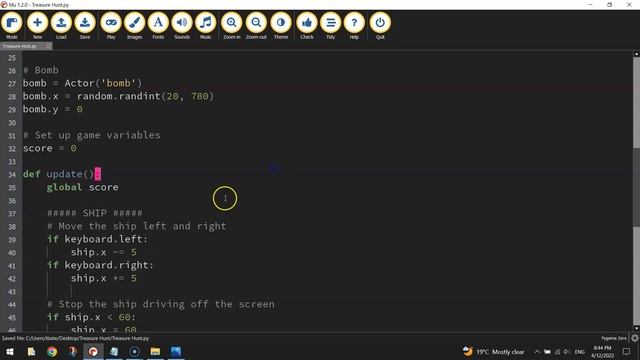This screenshot has height=360, width=640.
Task: Open the Help button
Action: pyautogui.click(x=354, y=26)
